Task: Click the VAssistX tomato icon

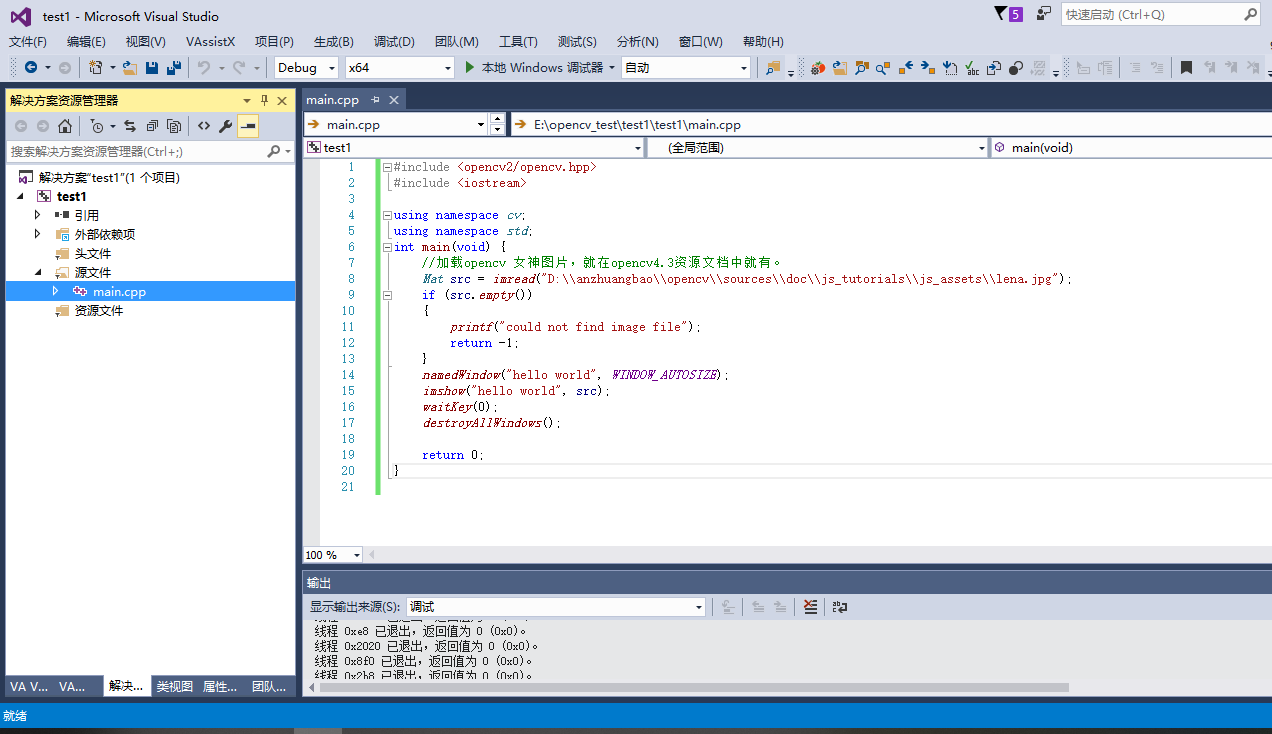Action: coord(818,68)
